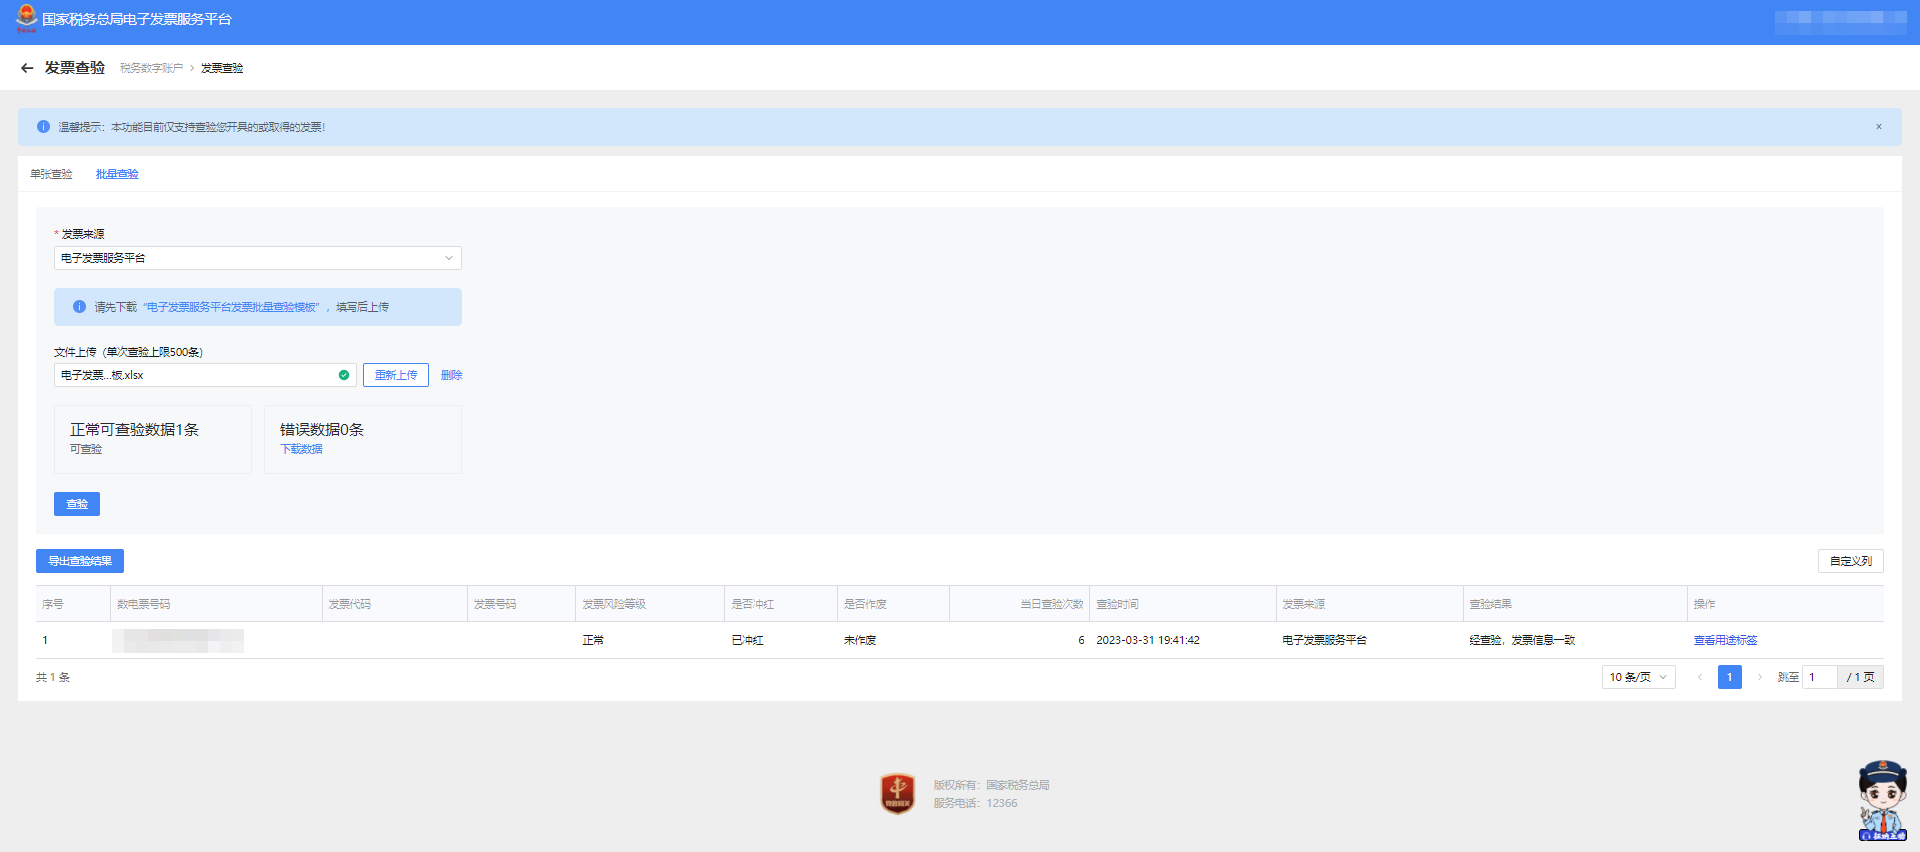Click the info icon beside 请先下载 hint

coord(79,307)
